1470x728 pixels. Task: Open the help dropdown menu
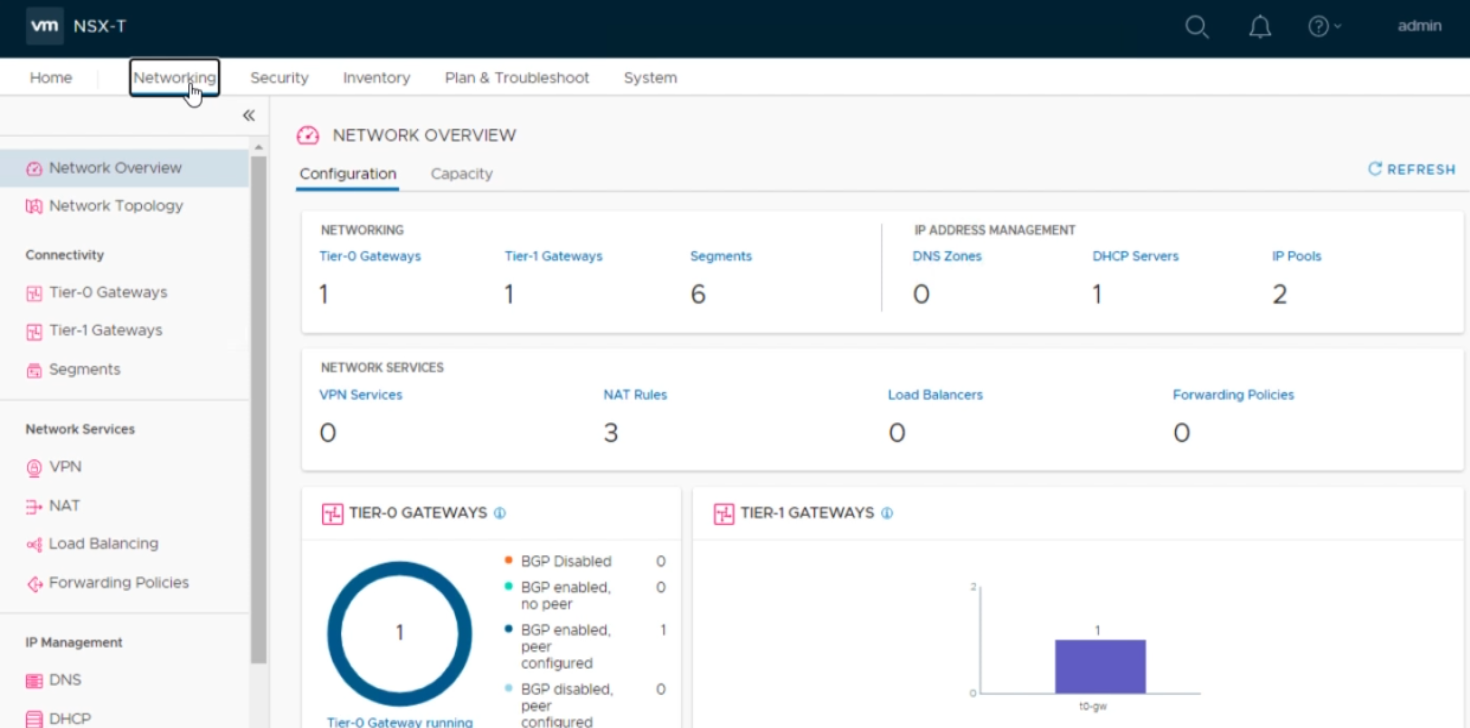(x=1324, y=27)
